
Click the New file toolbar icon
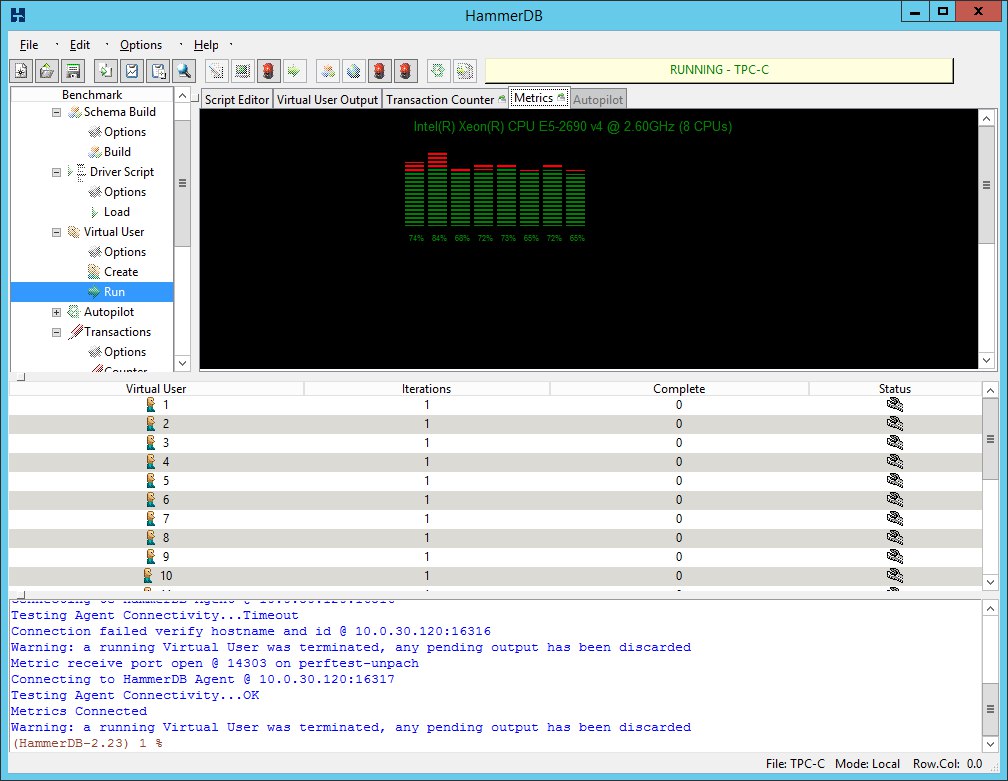pyautogui.click(x=21, y=71)
